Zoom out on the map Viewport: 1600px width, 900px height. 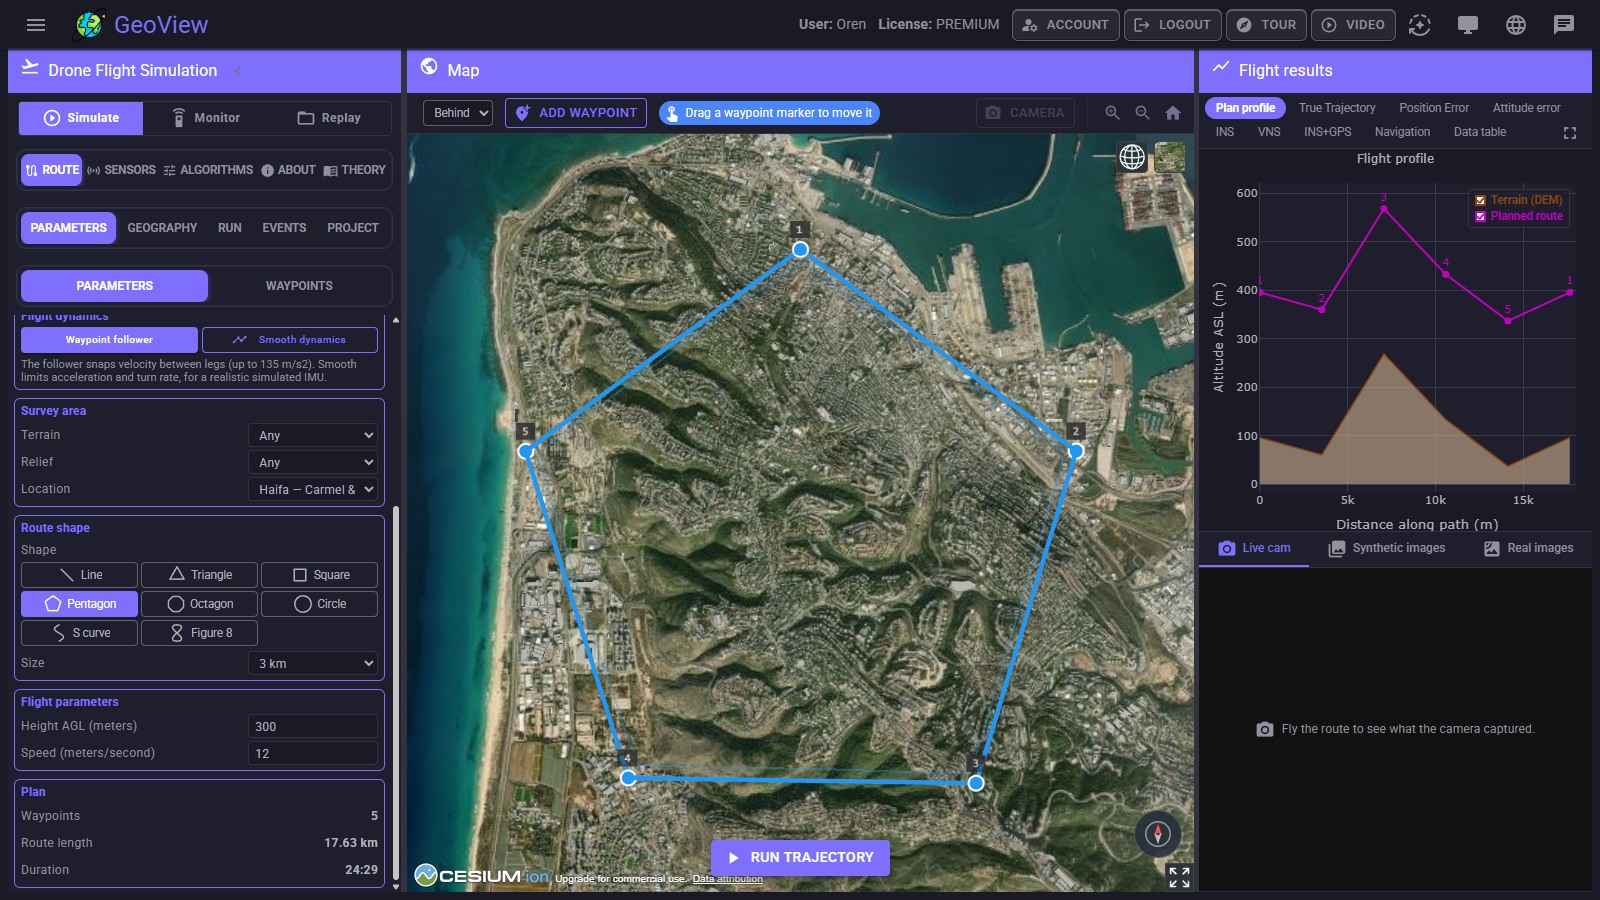pos(1142,113)
